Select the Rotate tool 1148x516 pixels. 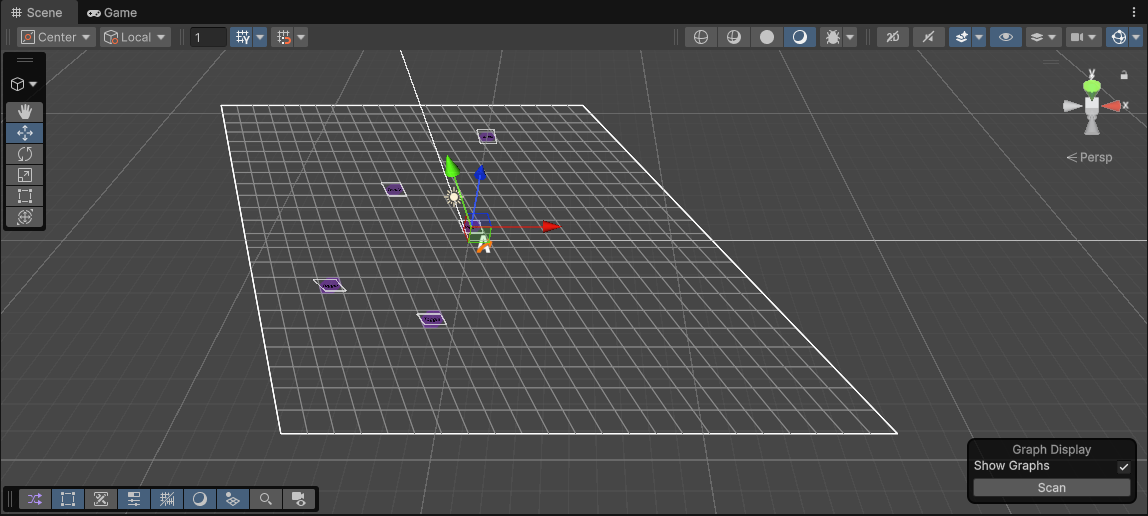[25, 154]
